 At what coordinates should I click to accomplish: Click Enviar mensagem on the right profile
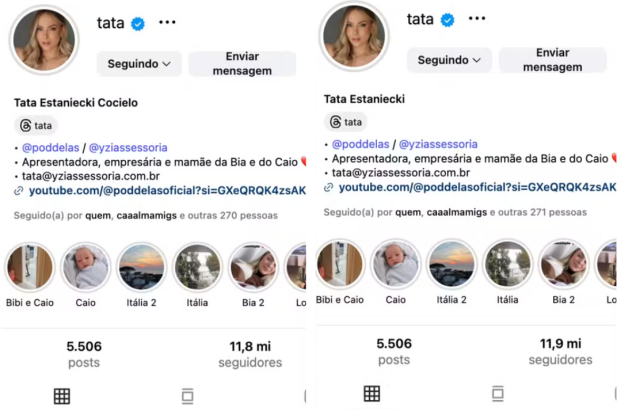click(552, 60)
